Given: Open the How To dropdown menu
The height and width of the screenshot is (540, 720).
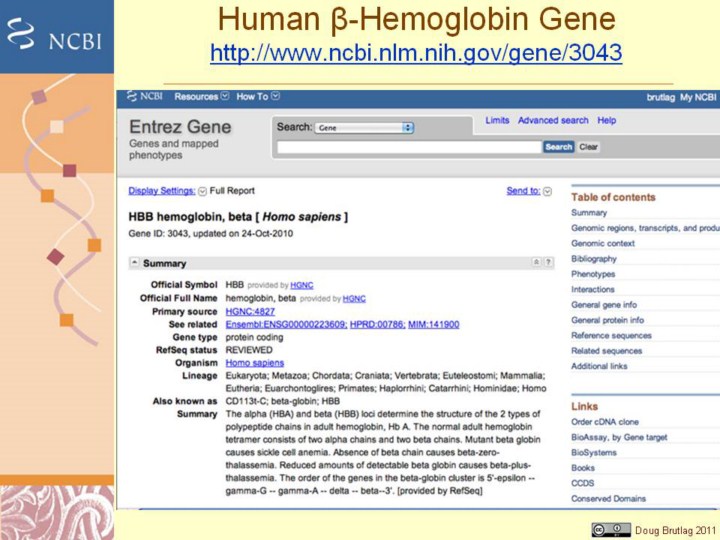Looking at the screenshot, I should click(258, 97).
